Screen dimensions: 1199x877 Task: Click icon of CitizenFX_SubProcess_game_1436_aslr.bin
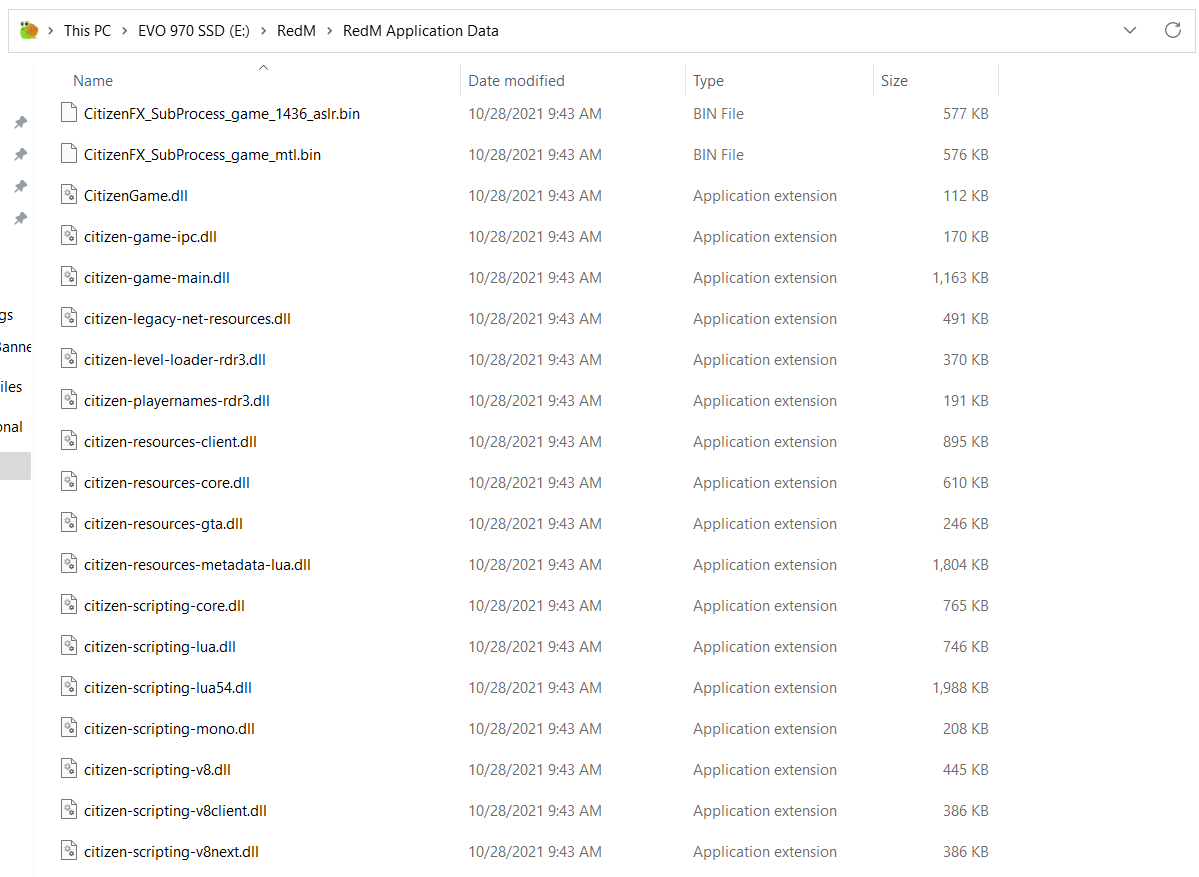click(69, 113)
